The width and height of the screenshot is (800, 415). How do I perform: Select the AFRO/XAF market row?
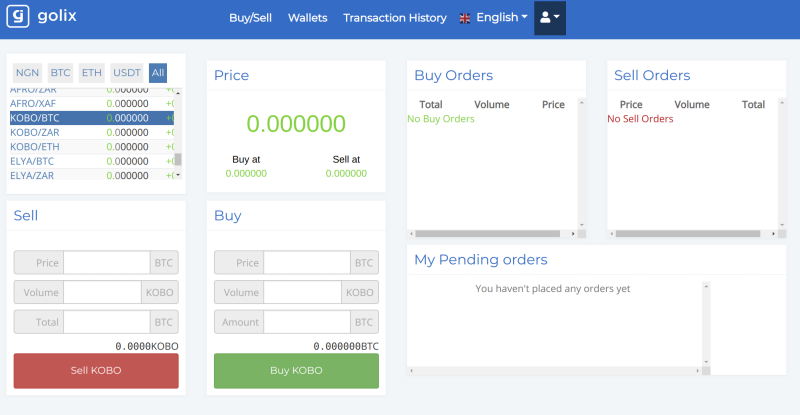(92, 104)
